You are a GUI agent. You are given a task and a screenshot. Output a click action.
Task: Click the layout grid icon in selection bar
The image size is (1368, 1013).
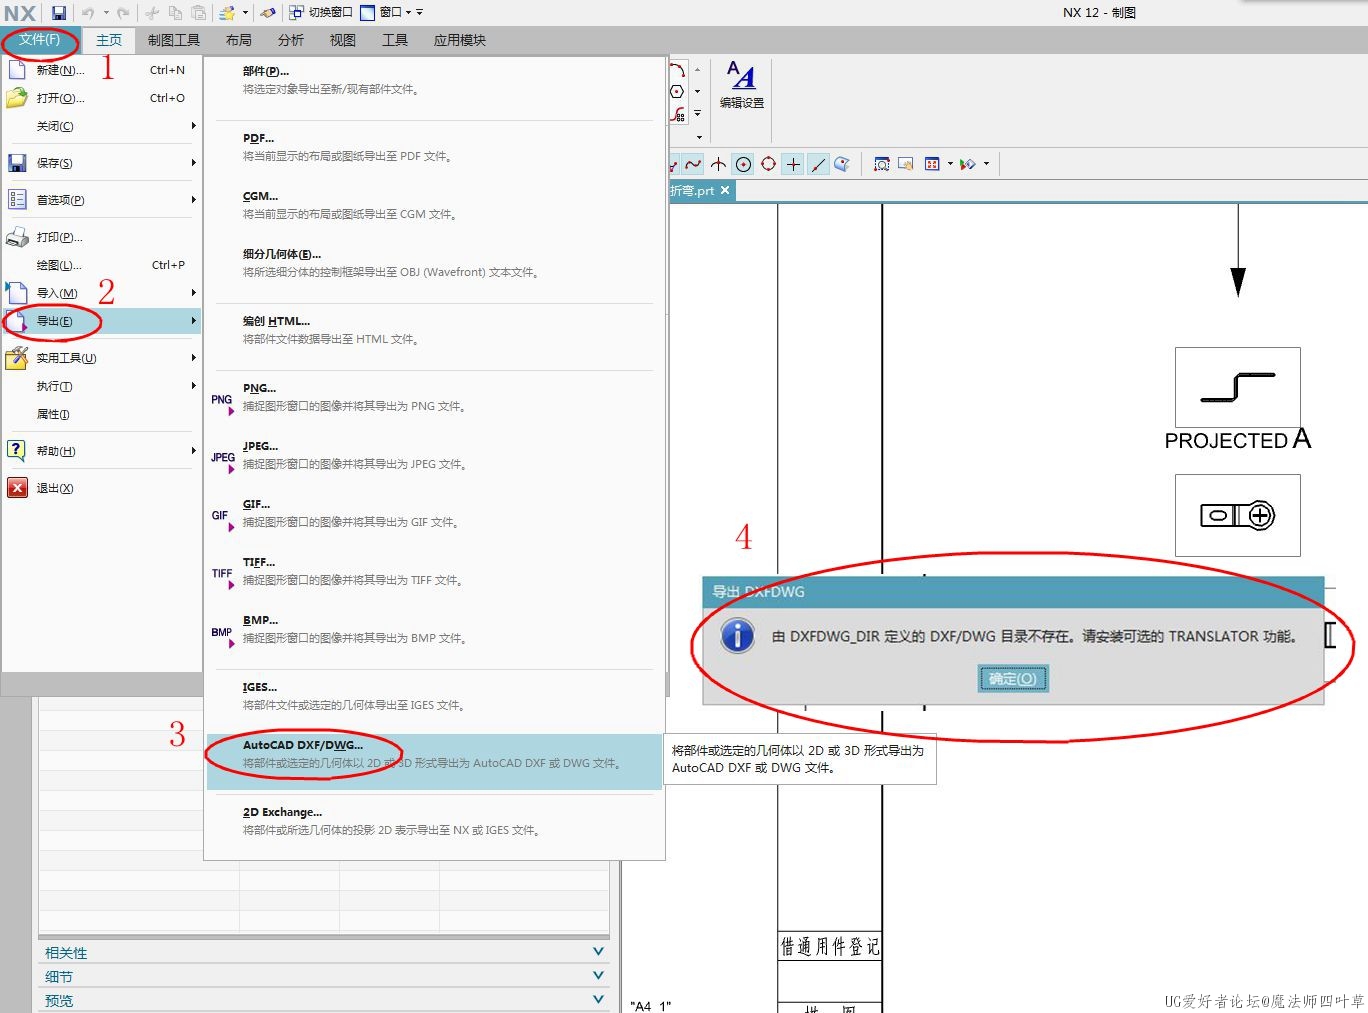click(x=932, y=164)
